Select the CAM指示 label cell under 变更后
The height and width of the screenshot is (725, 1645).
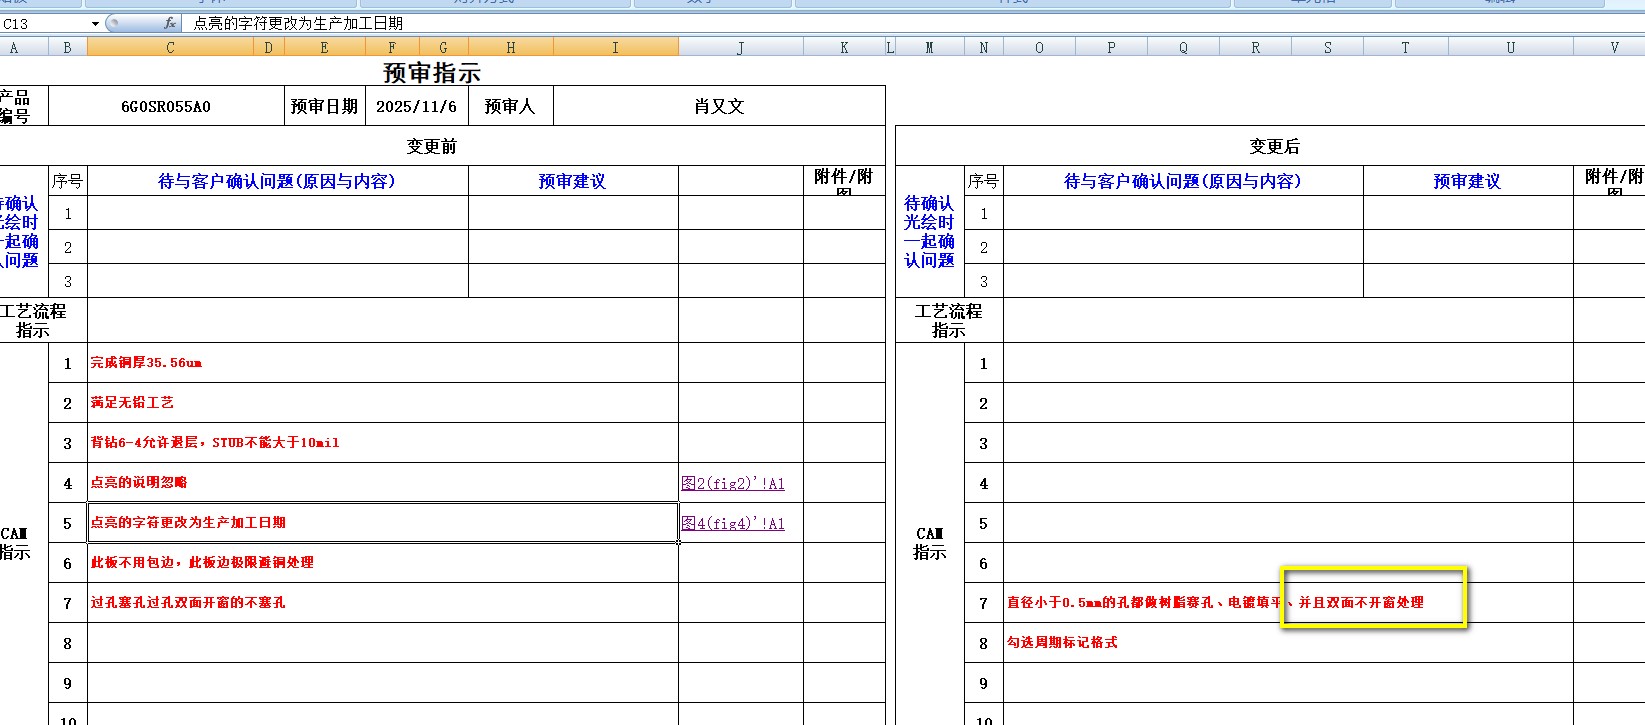(930, 543)
